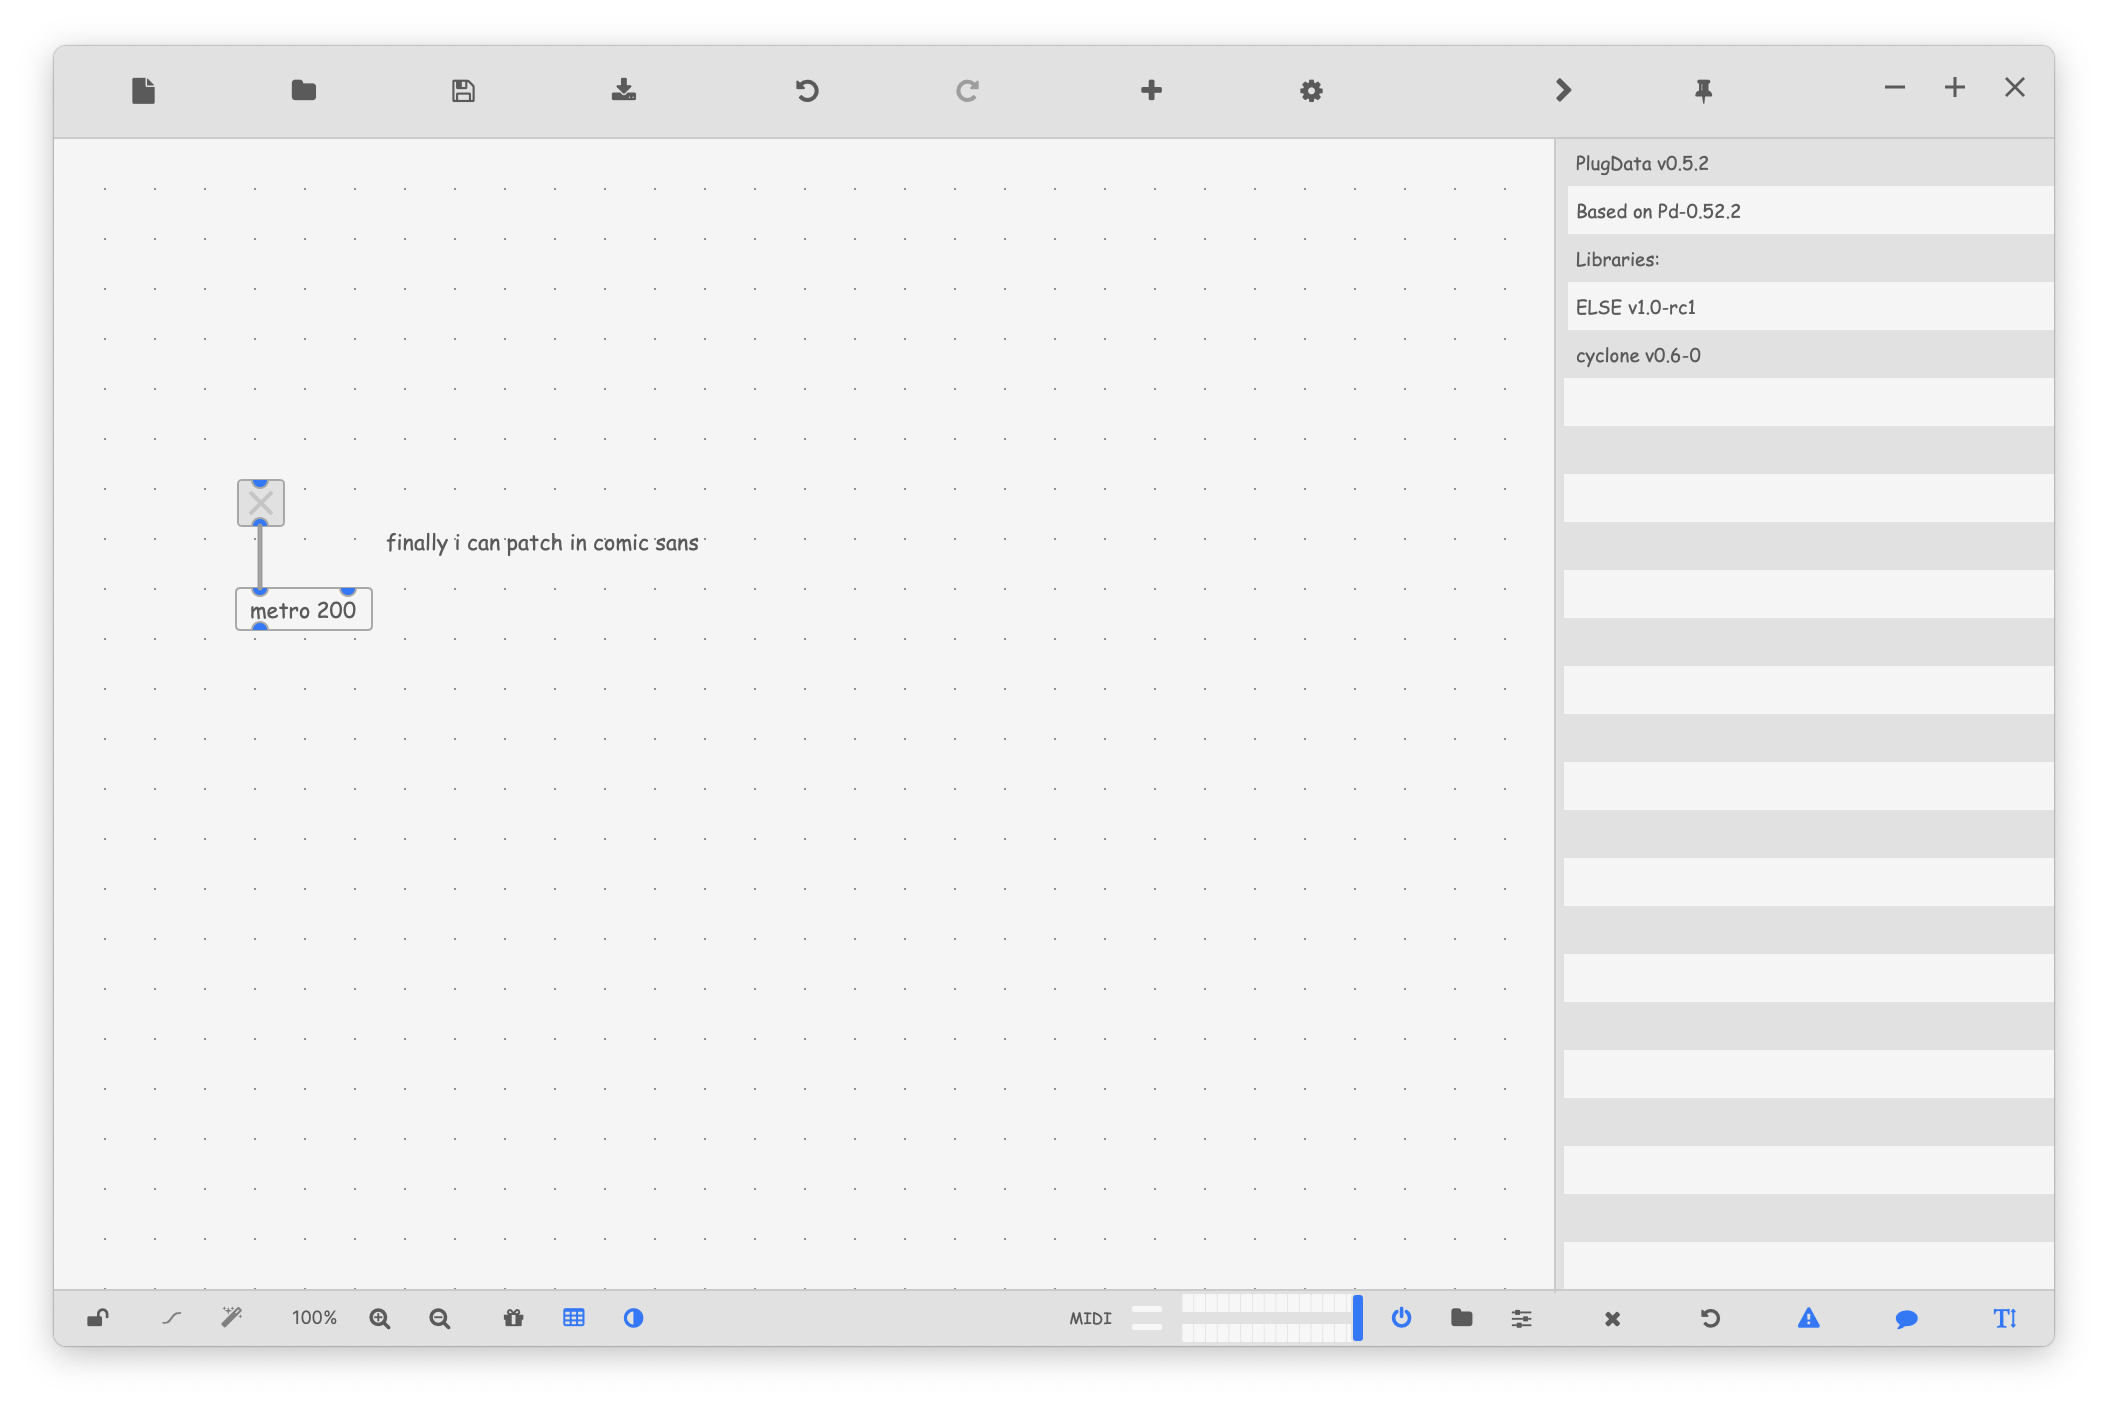Screen dimensions: 2108x1408
Task: Toggle edit mode with the padlock icon
Action: coord(97,1318)
